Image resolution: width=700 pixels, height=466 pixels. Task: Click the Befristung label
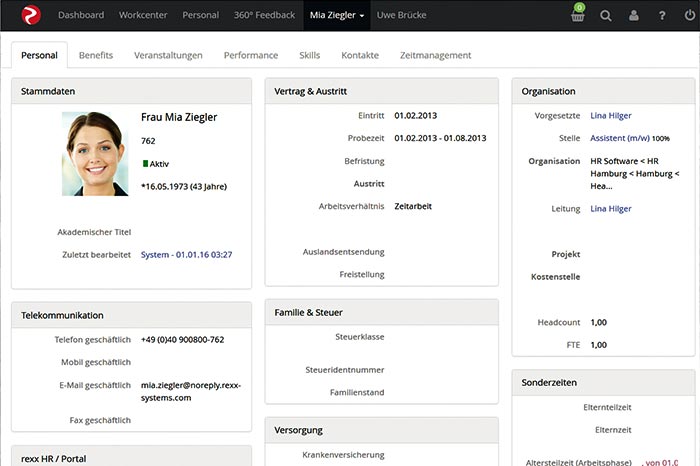coord(364,161)
